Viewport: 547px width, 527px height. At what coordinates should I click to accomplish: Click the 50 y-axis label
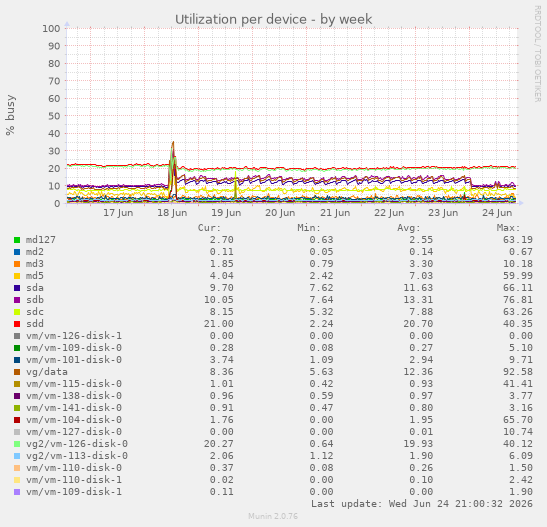pos(54,116)
